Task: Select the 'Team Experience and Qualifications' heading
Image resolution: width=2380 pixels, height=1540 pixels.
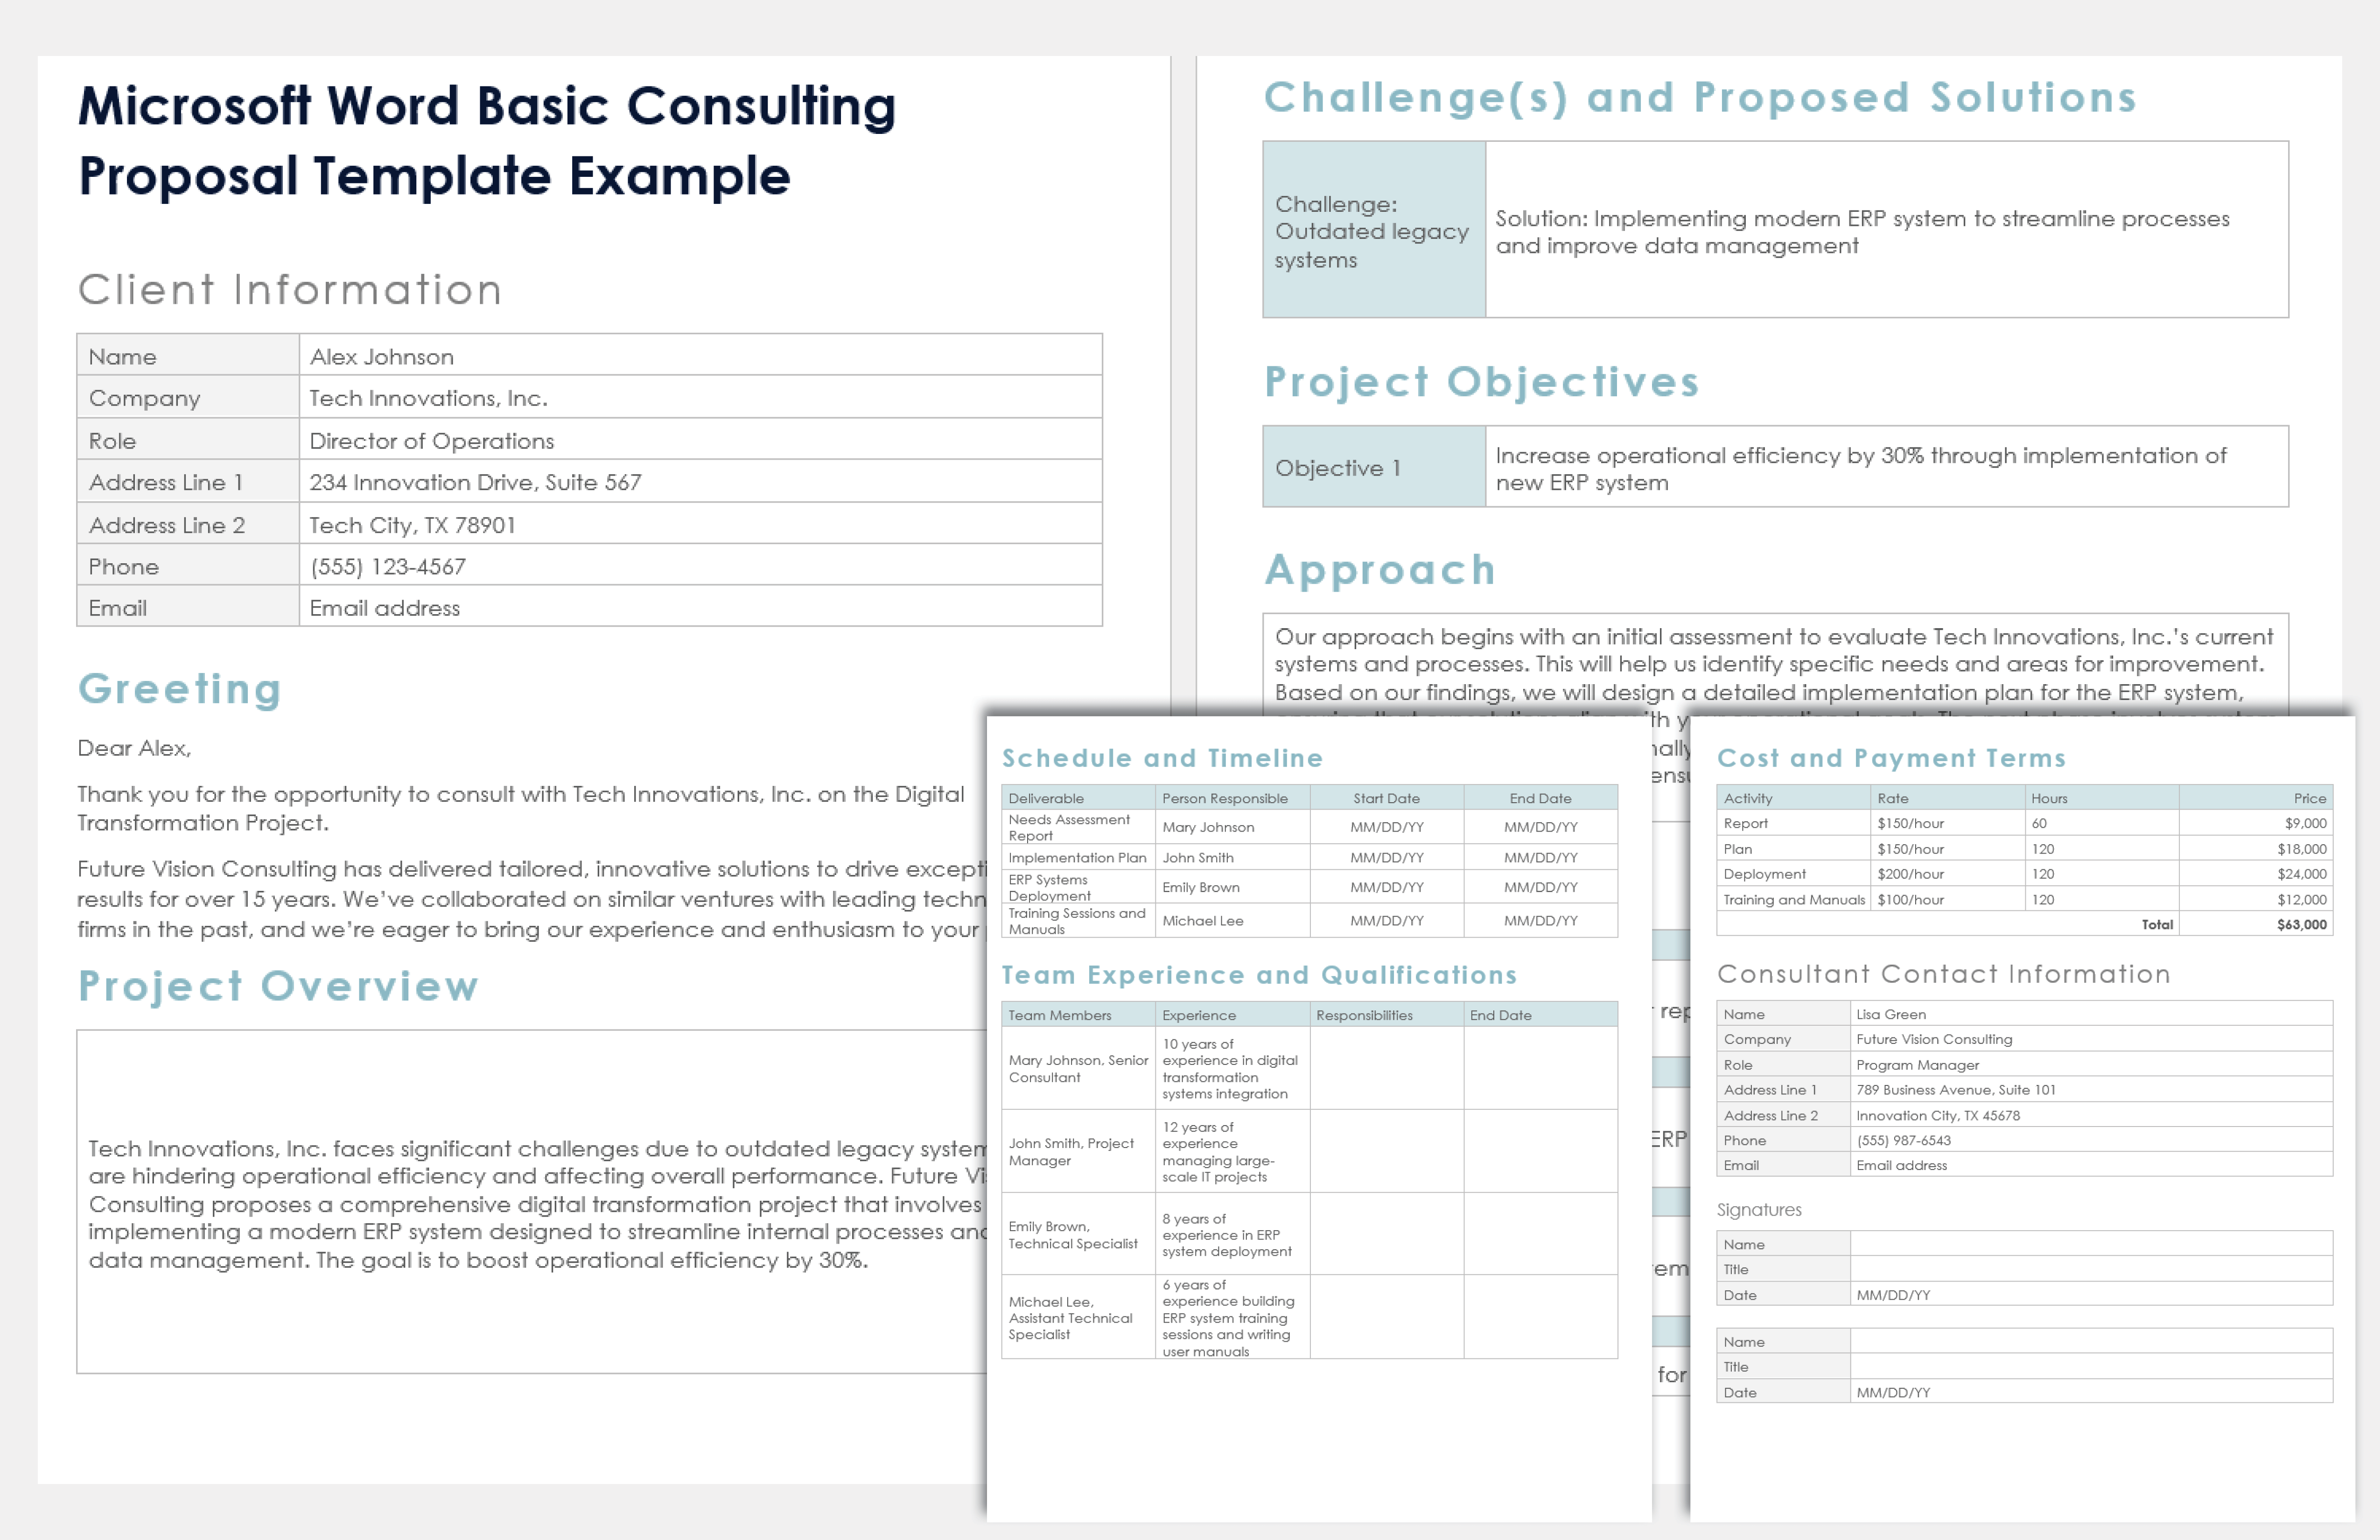Action: 1259,975
